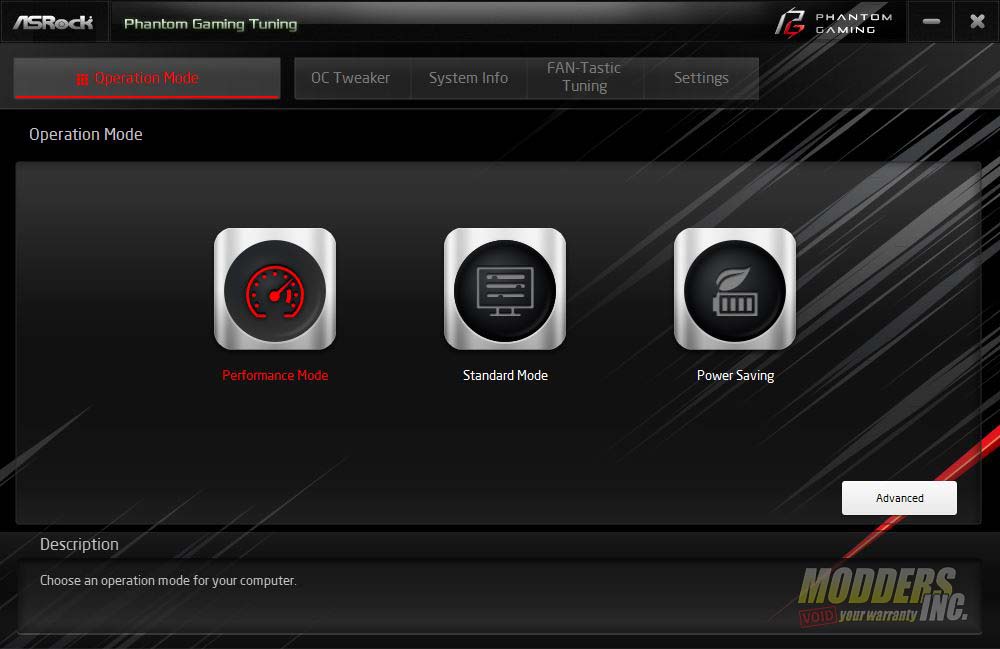Click the Advanced button

click(x=899, y=498)
